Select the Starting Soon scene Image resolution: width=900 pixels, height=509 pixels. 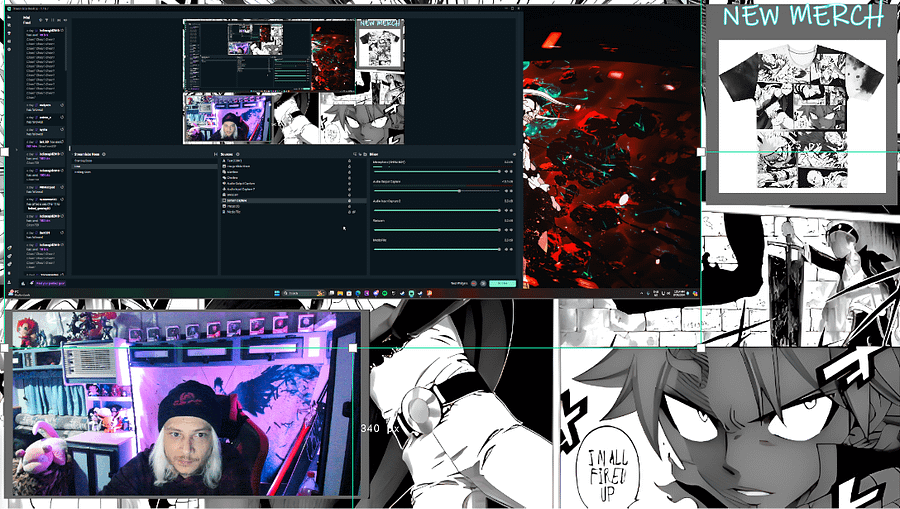coord(143,161)
